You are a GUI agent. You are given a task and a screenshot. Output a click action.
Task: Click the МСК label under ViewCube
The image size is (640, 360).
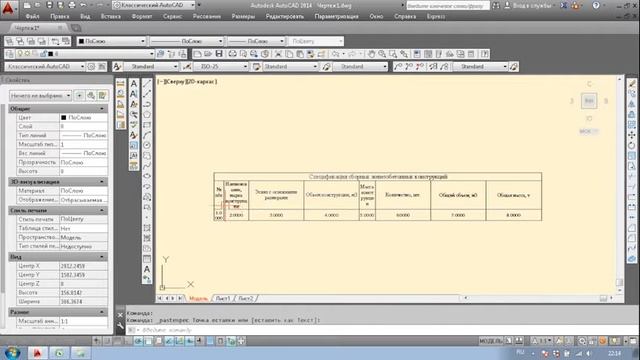(x=588, y=131)
